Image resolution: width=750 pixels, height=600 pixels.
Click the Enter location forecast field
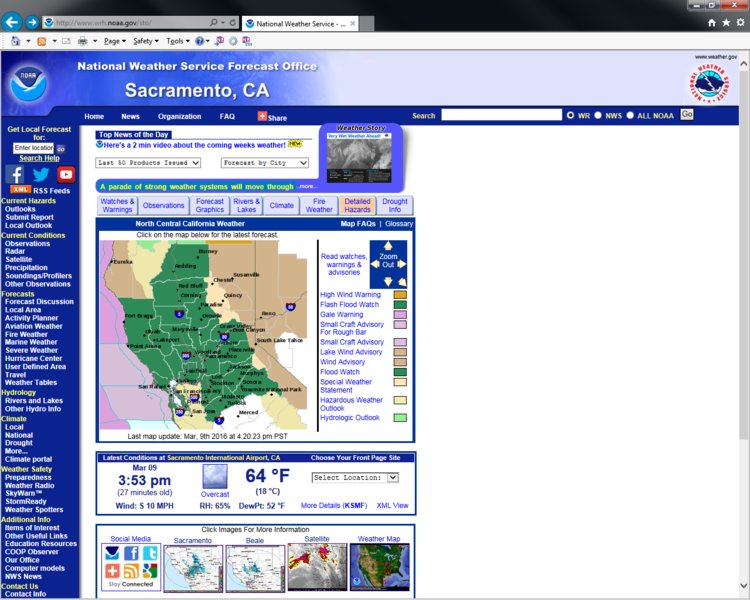click(33, 148)
